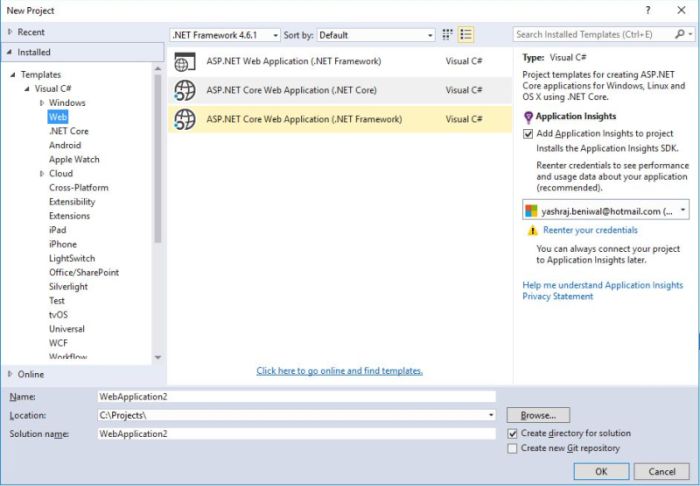Click the ASP.NET Web Application (.NET Framework) icon
Viewport: 700px width, 486px height.
pyautogui.click(x=184, y=62)
